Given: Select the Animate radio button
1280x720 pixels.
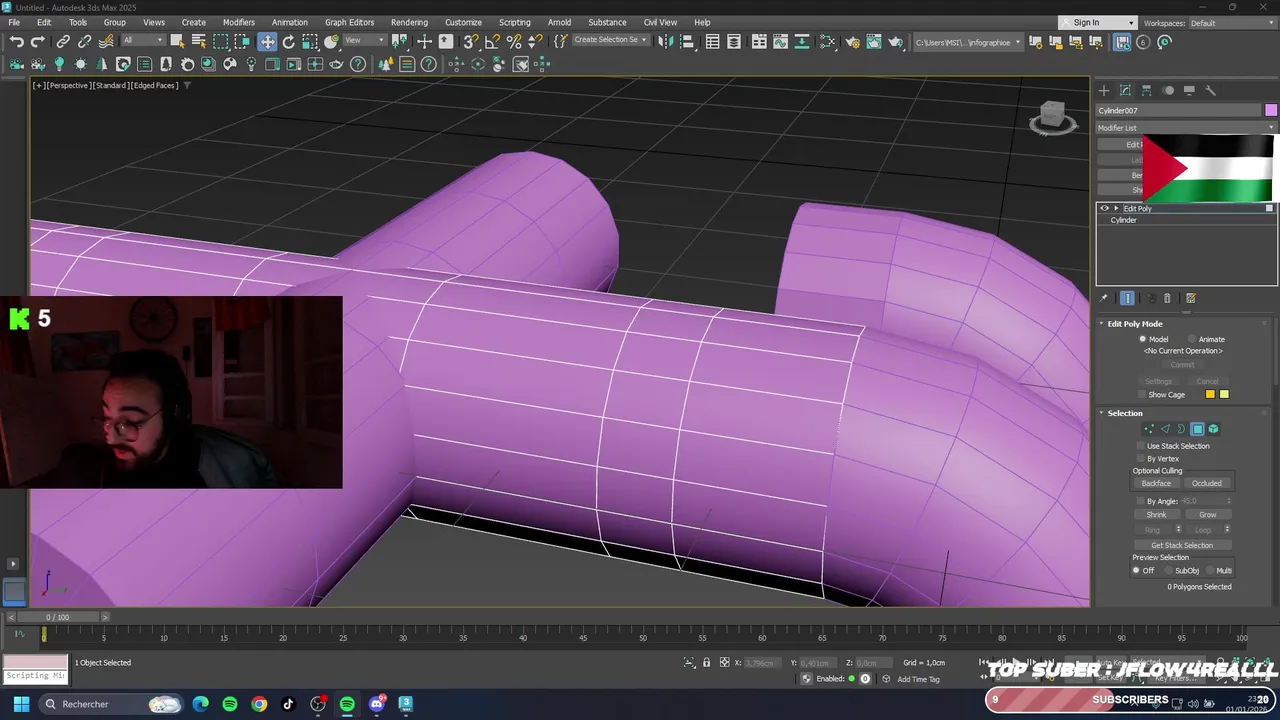Looking at the screenshot, I should tap(1192, 339).
